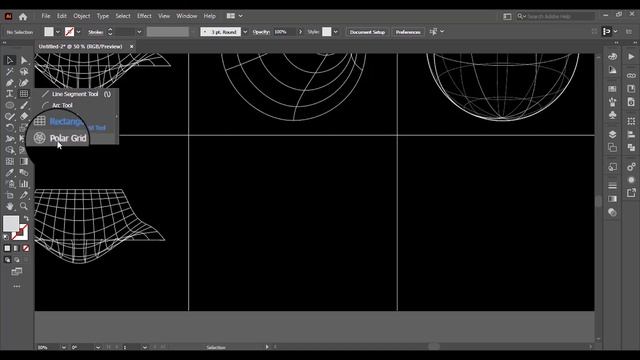Select the Zoom magnifier tool
This screenshot has height=360, width=640.
24,207
